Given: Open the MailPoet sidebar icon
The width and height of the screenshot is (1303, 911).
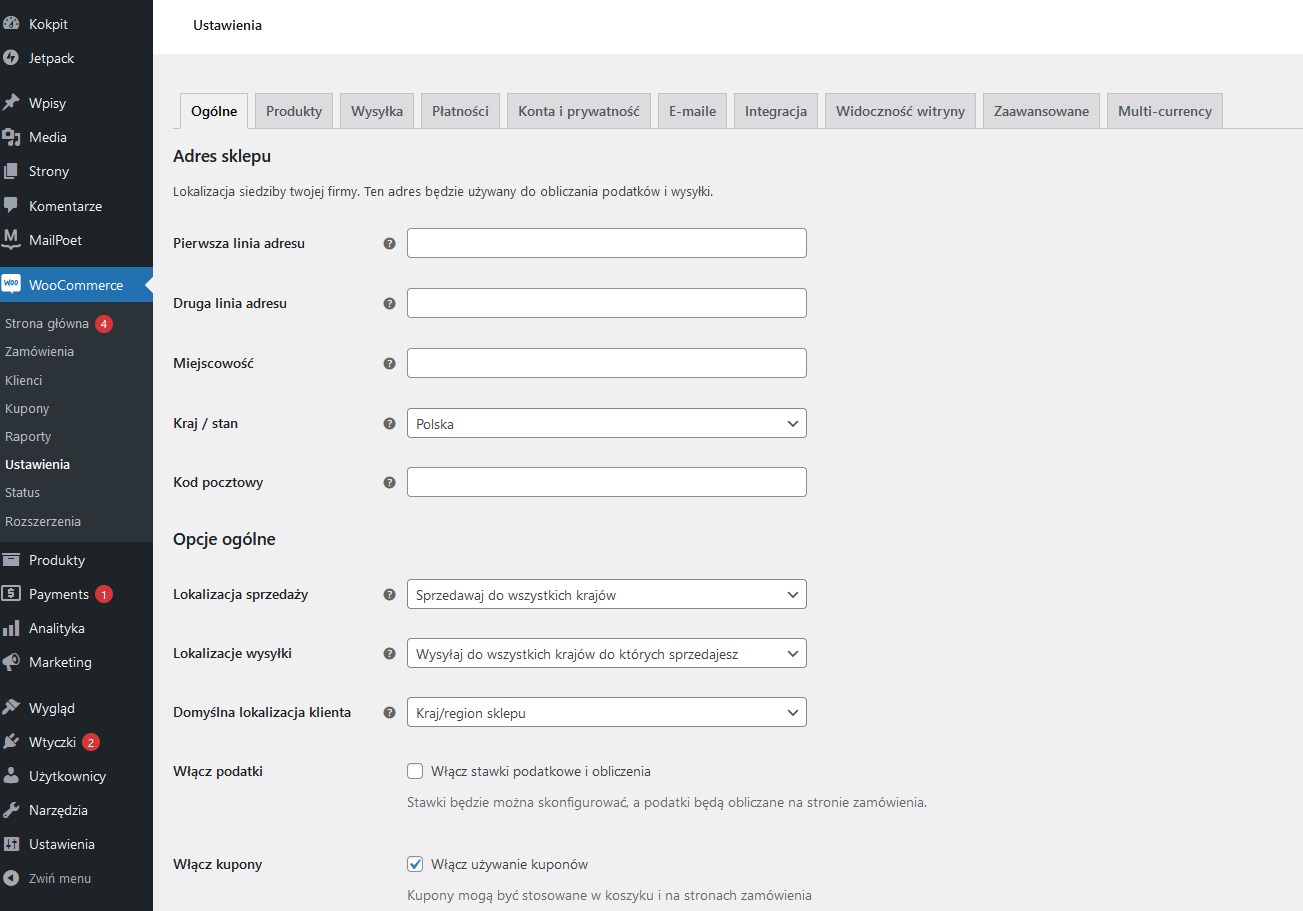Looking at the screenshot, I should 12,240.
